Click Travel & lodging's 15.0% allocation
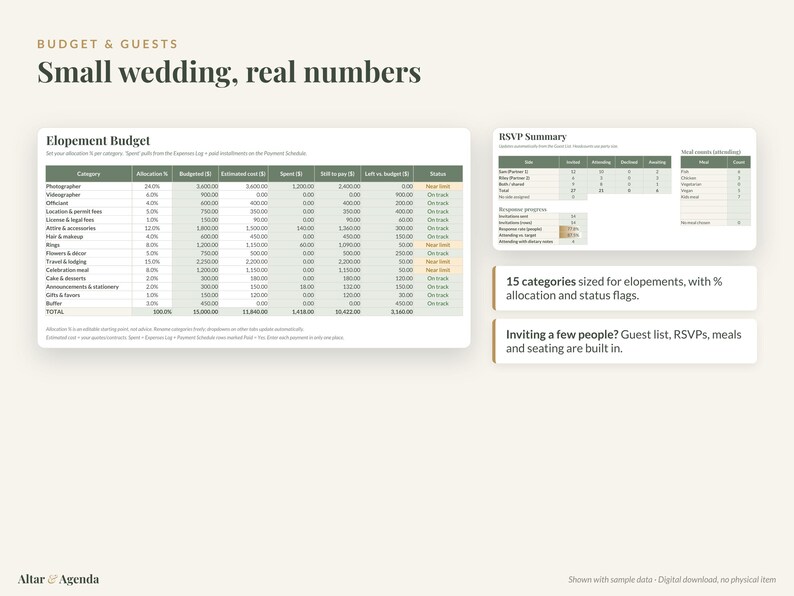 [x=152, y=261]
